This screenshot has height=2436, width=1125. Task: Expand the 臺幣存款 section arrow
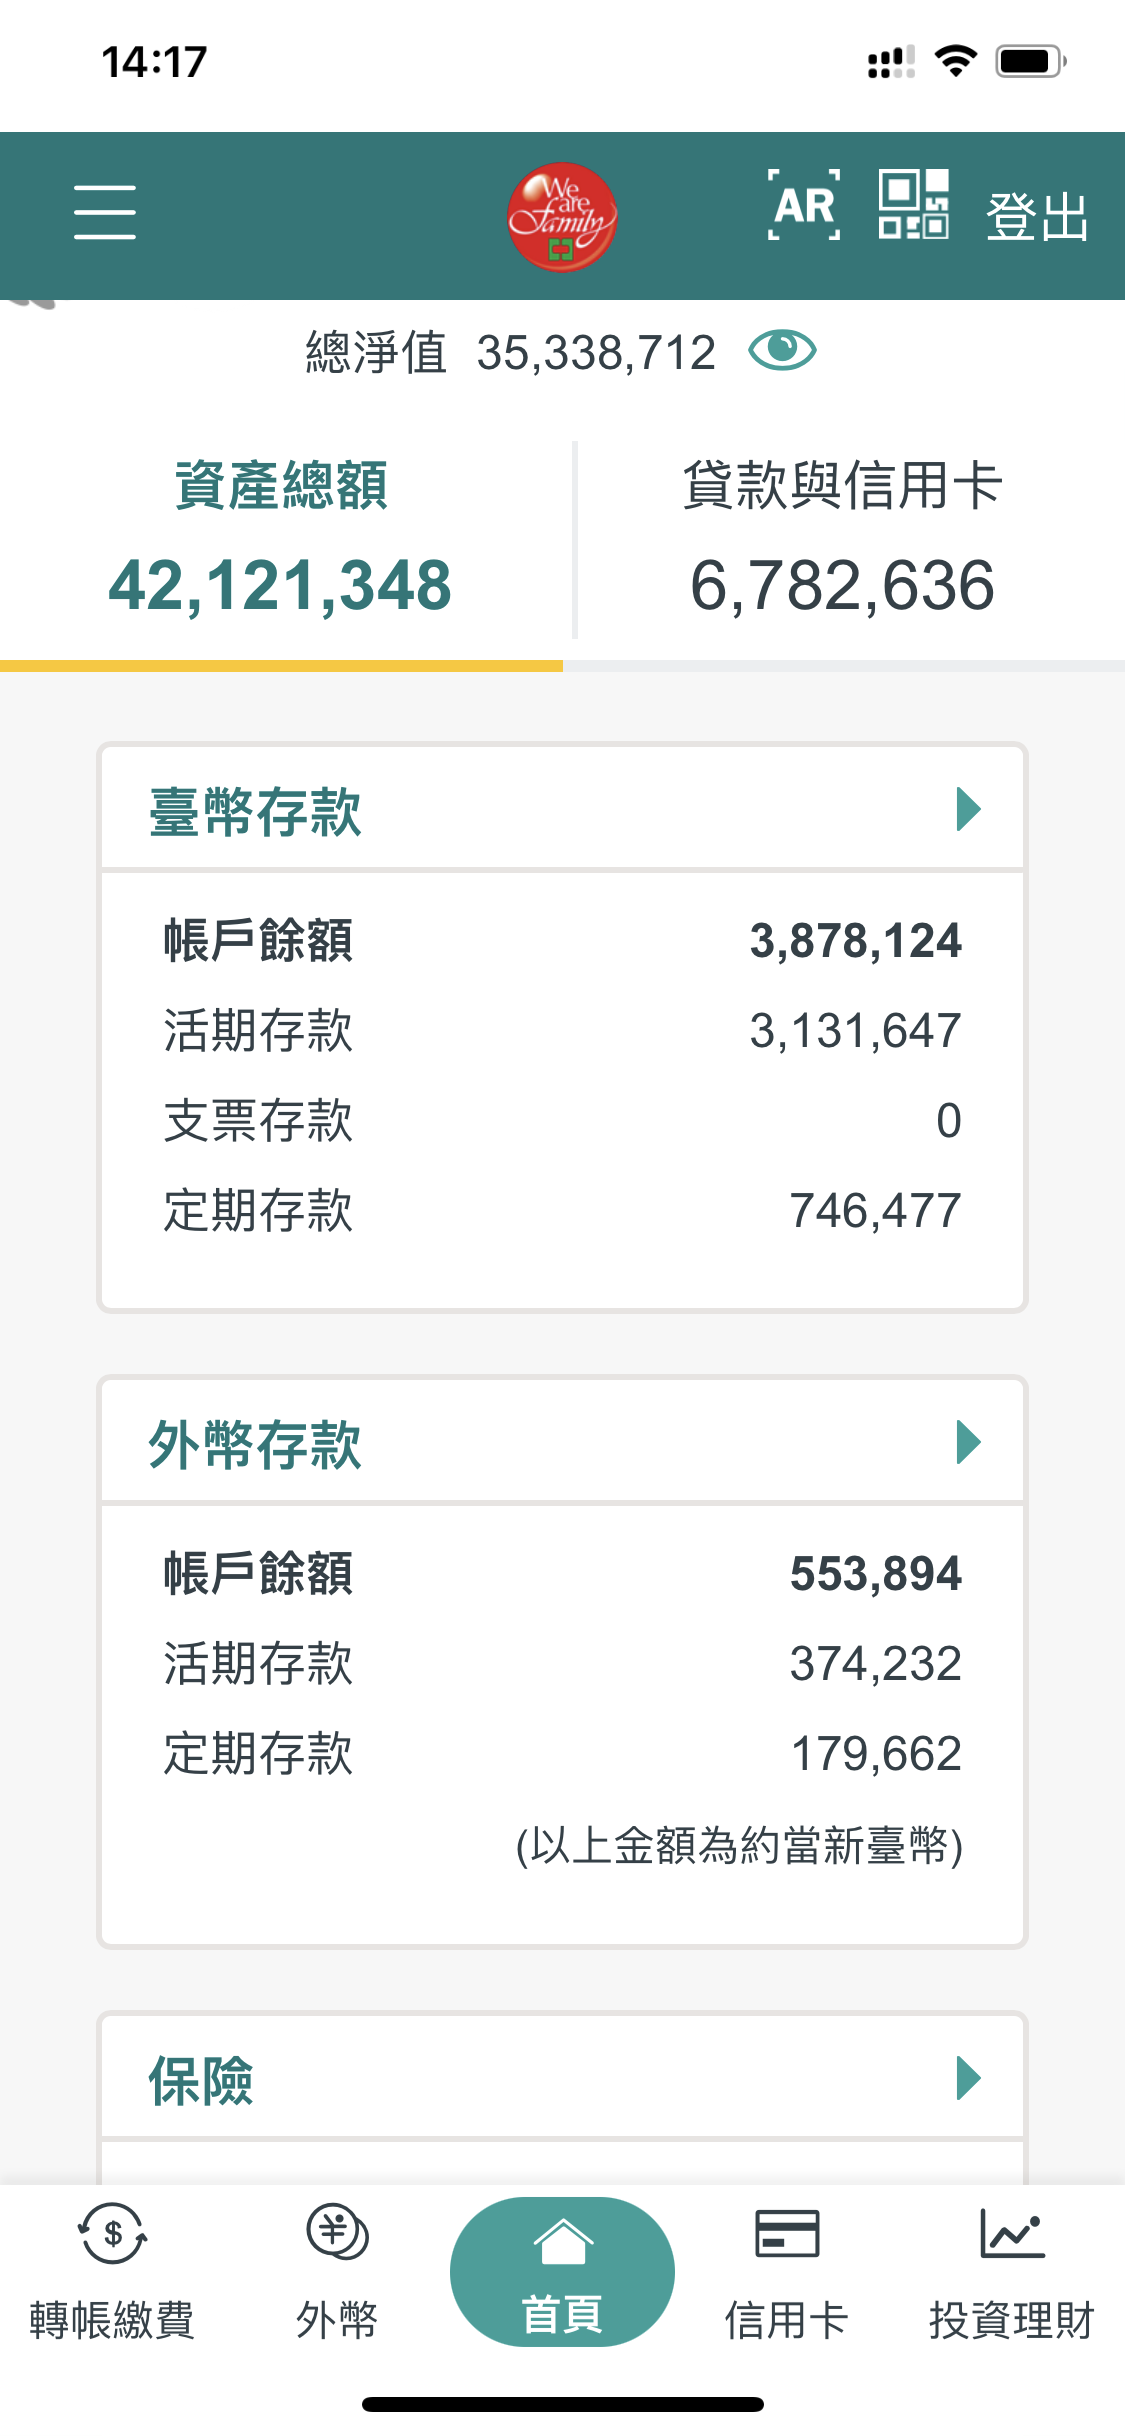pos(967,809)
